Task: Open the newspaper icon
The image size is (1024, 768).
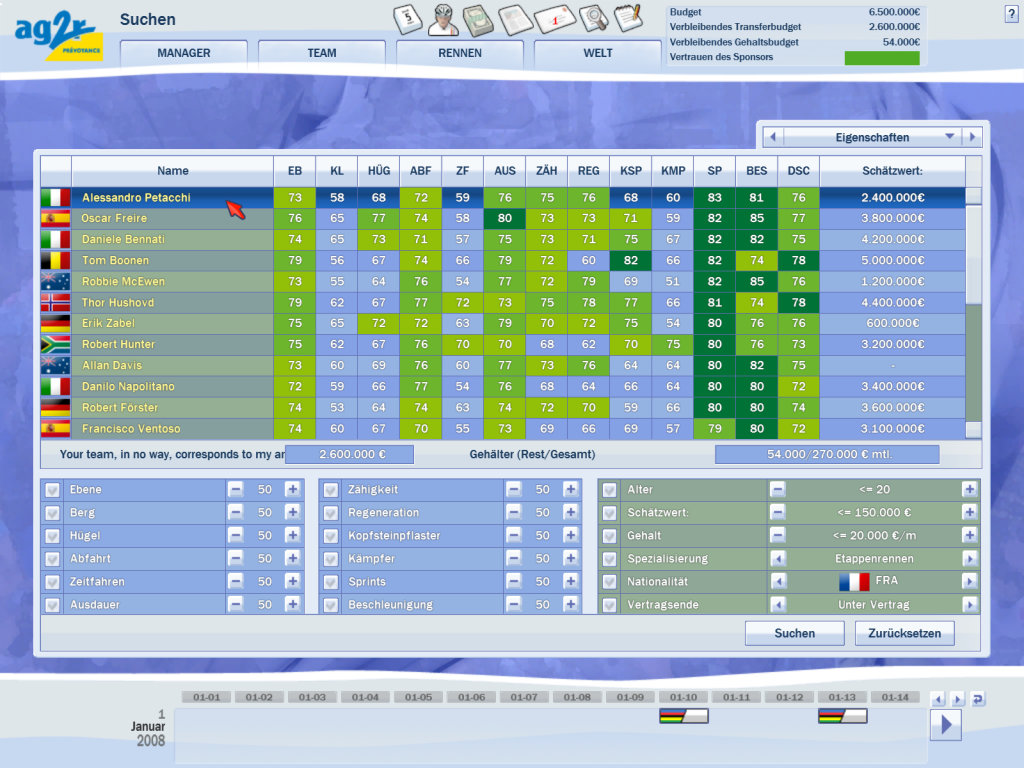Action: [x=515, y=18]
